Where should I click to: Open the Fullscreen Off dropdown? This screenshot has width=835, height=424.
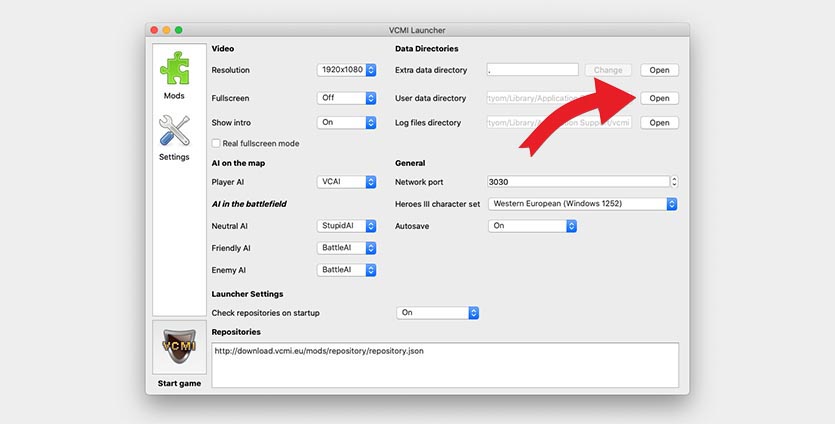[x=347, y=98]
